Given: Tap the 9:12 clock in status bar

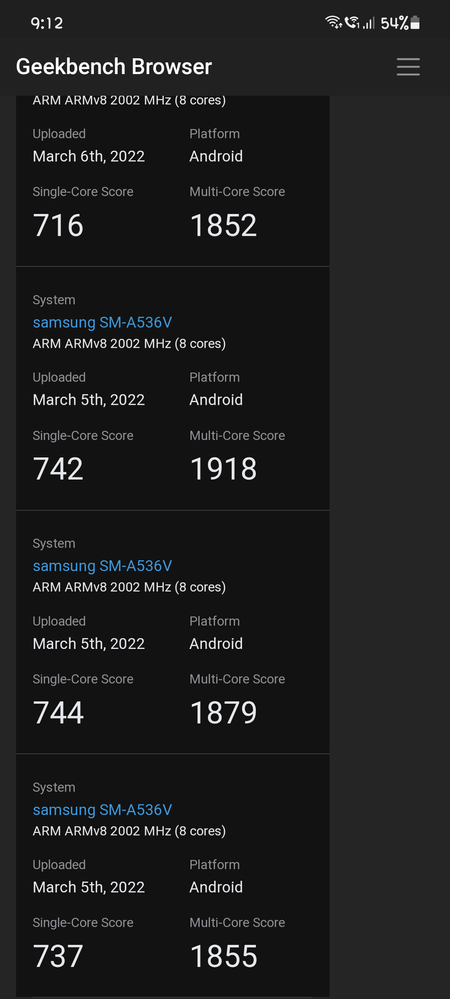Looking at the screenshot, I should coord(47,23).
